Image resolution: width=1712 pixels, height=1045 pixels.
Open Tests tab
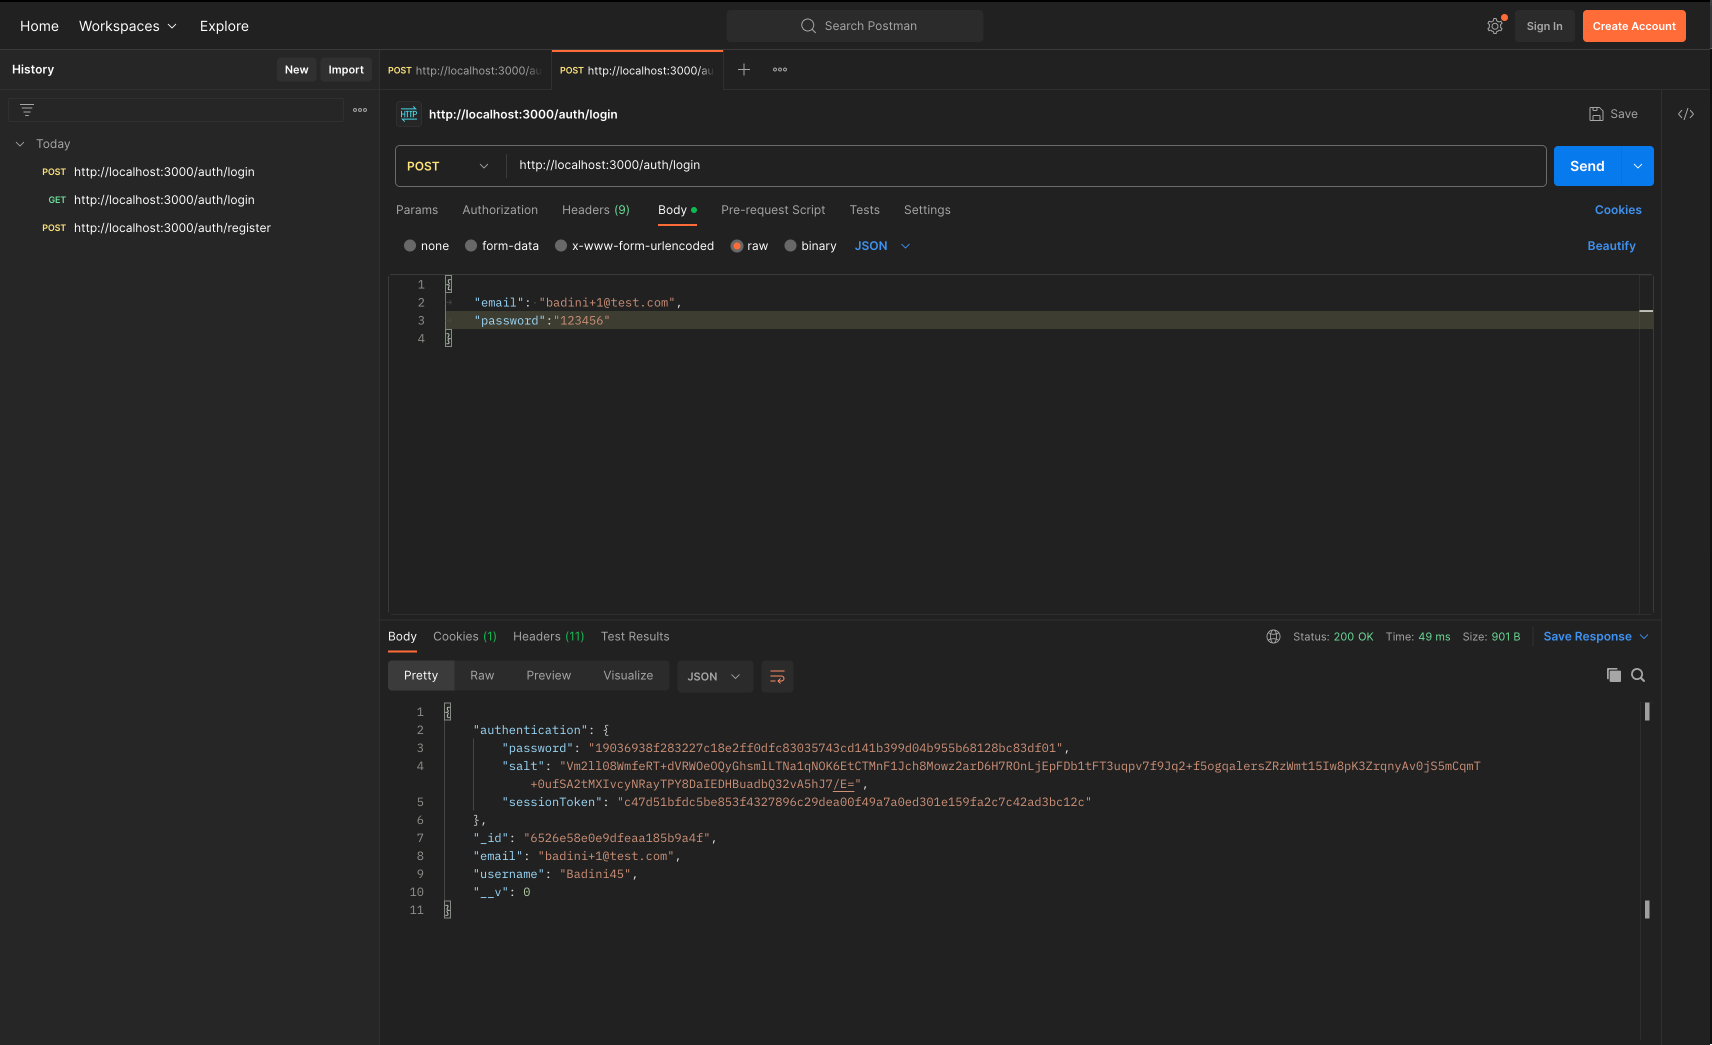865,210
